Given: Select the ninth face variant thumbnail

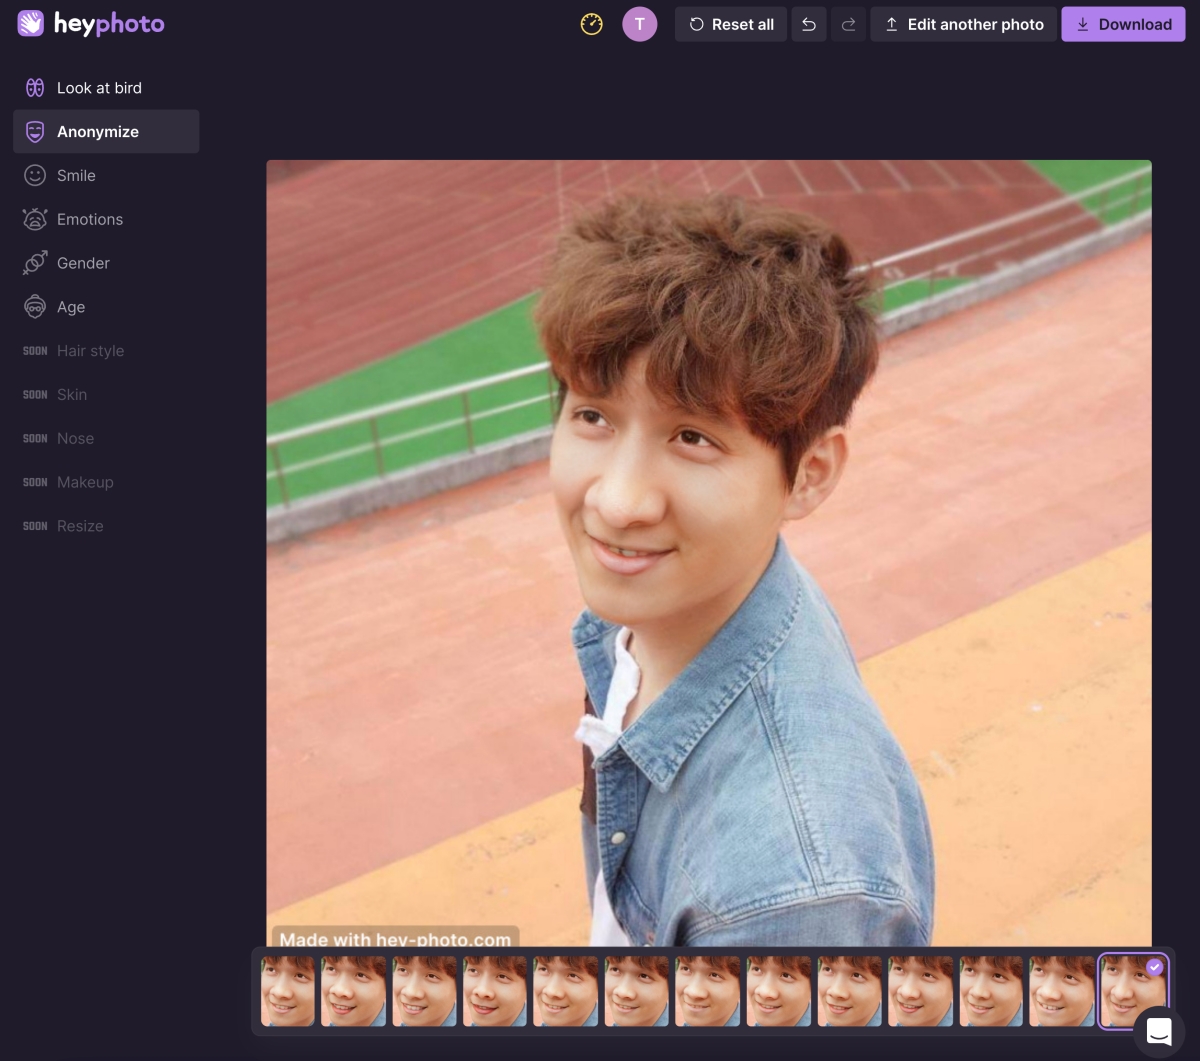Looking at the screenshot, I should pyautogui.click(x=850, y=991).
